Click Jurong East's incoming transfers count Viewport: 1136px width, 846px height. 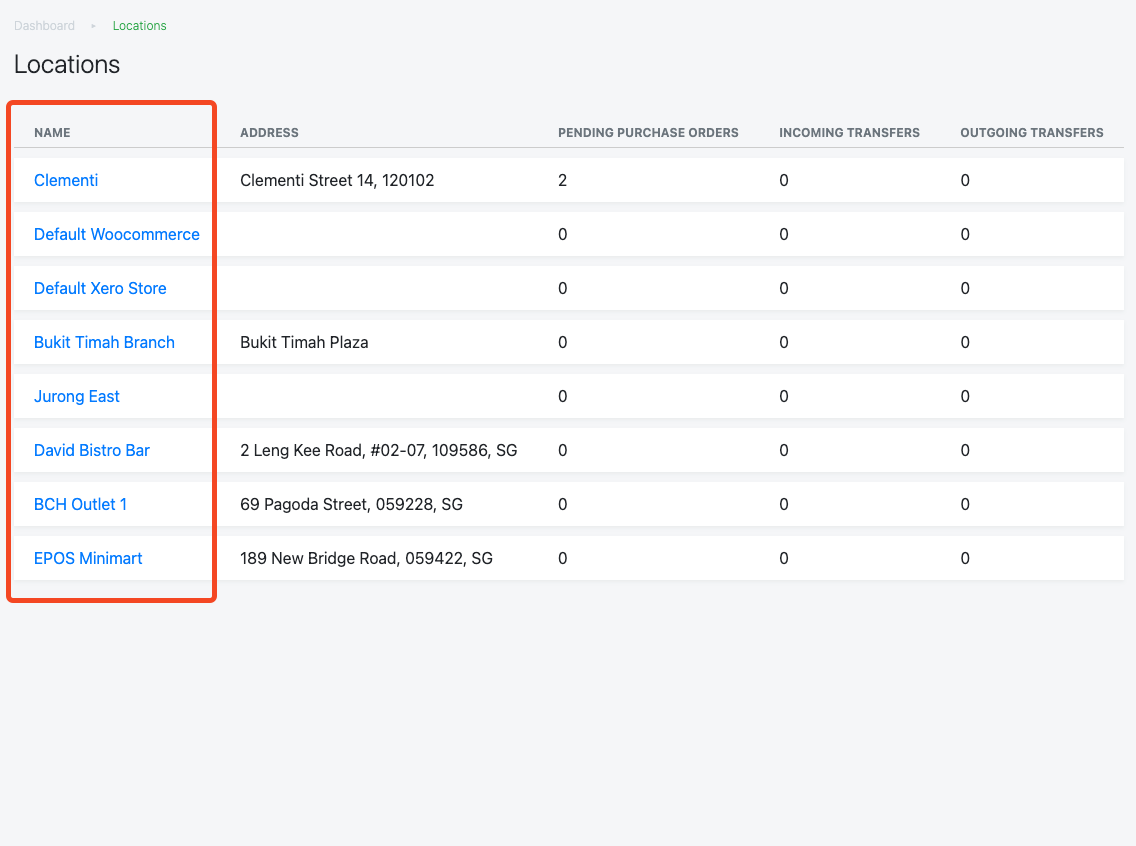click(784, 397)
